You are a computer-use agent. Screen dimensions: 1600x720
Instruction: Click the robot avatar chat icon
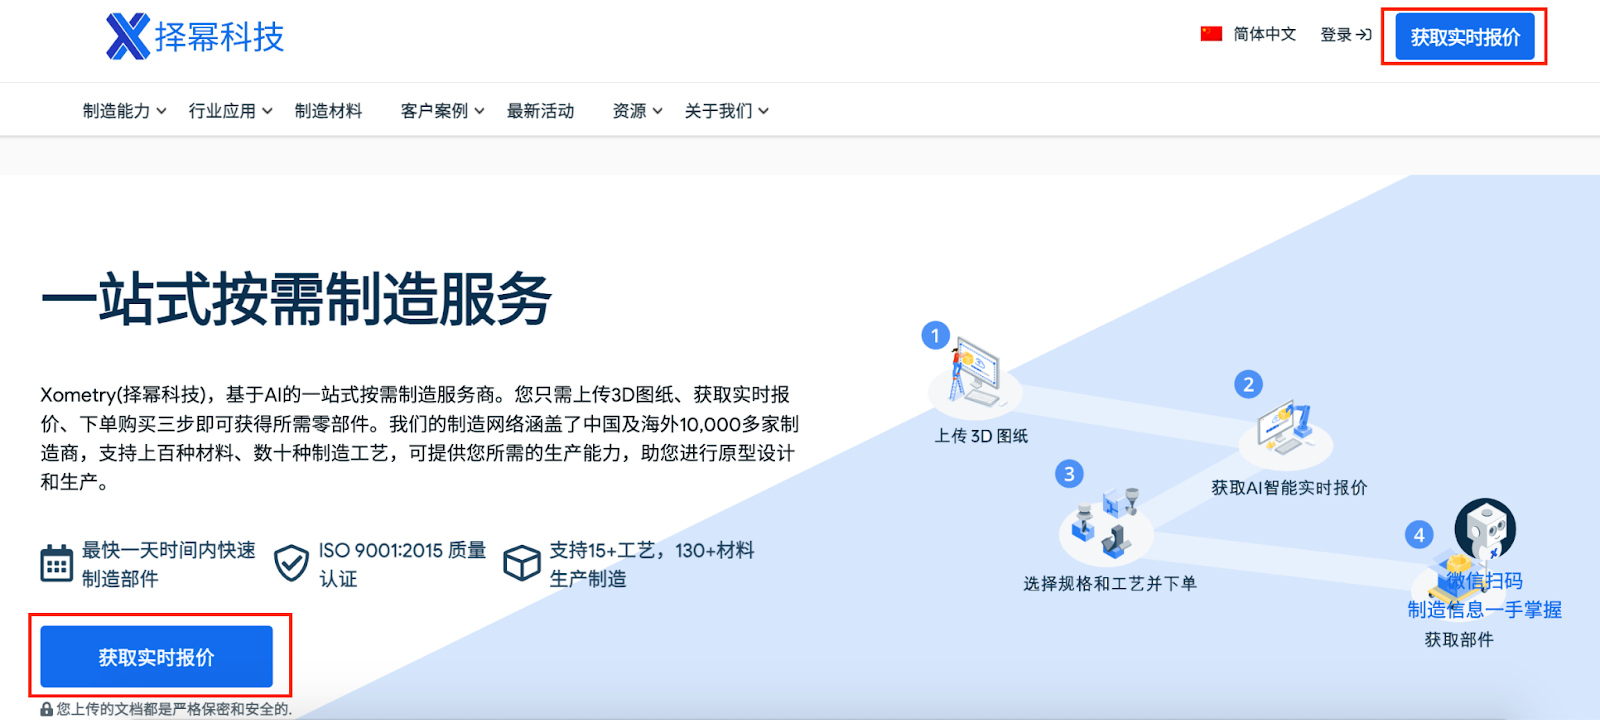(x=1485, y=529)
